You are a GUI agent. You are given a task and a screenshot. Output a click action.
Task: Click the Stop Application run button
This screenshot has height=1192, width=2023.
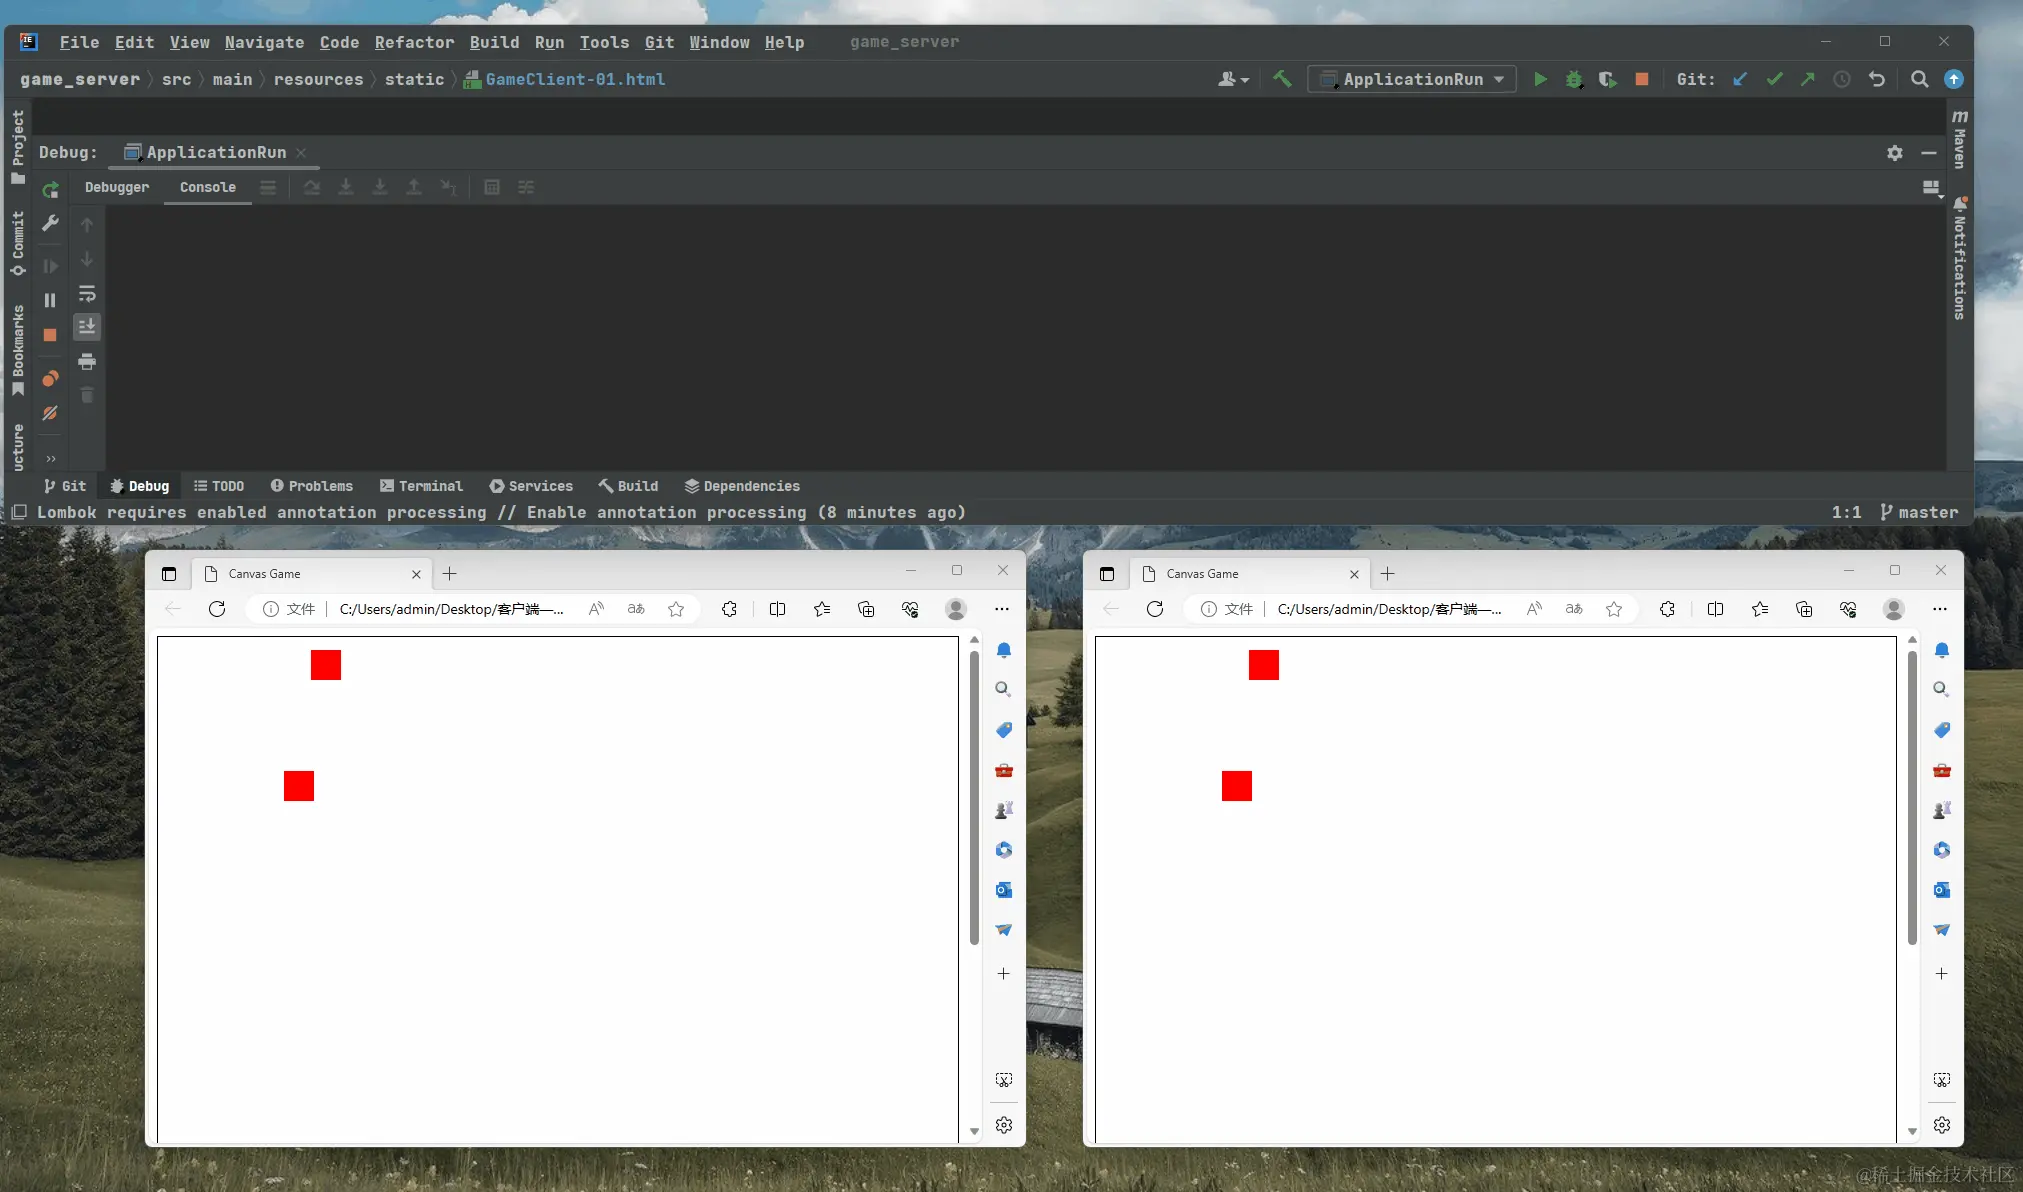pos(1641,78)
